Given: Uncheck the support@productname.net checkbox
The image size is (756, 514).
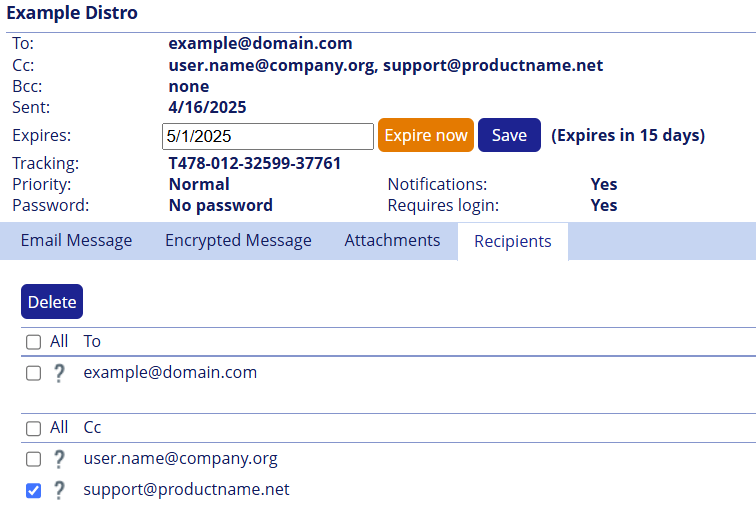Looking at the screenshot, I should (33, 490).
